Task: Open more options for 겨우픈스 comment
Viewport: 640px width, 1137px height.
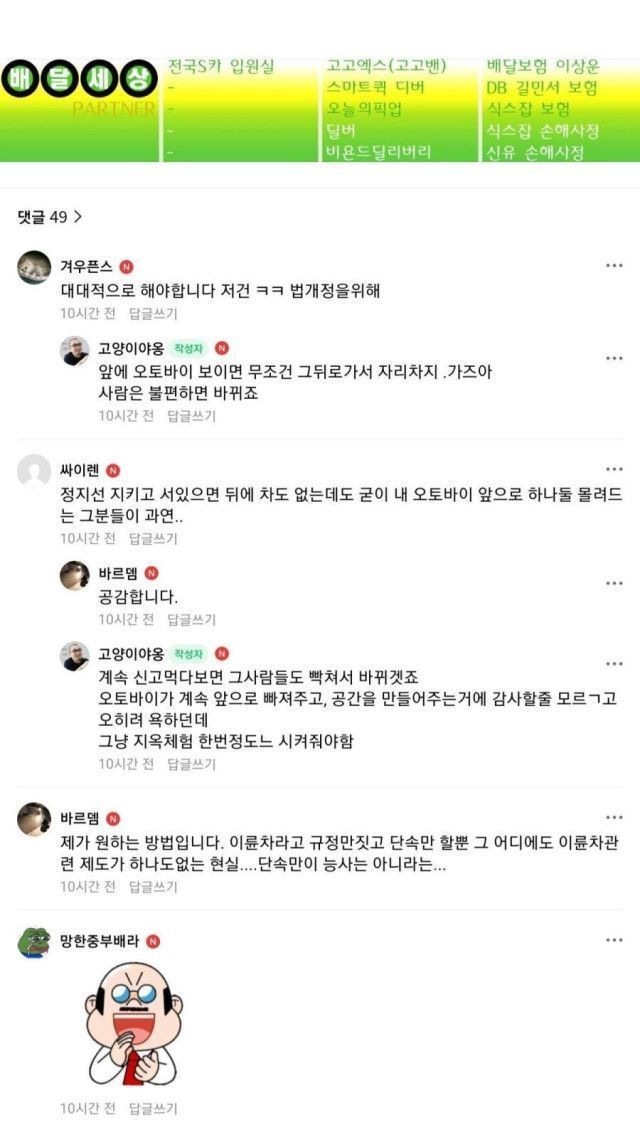Action: pyautogui.click(x=614, y=266)
